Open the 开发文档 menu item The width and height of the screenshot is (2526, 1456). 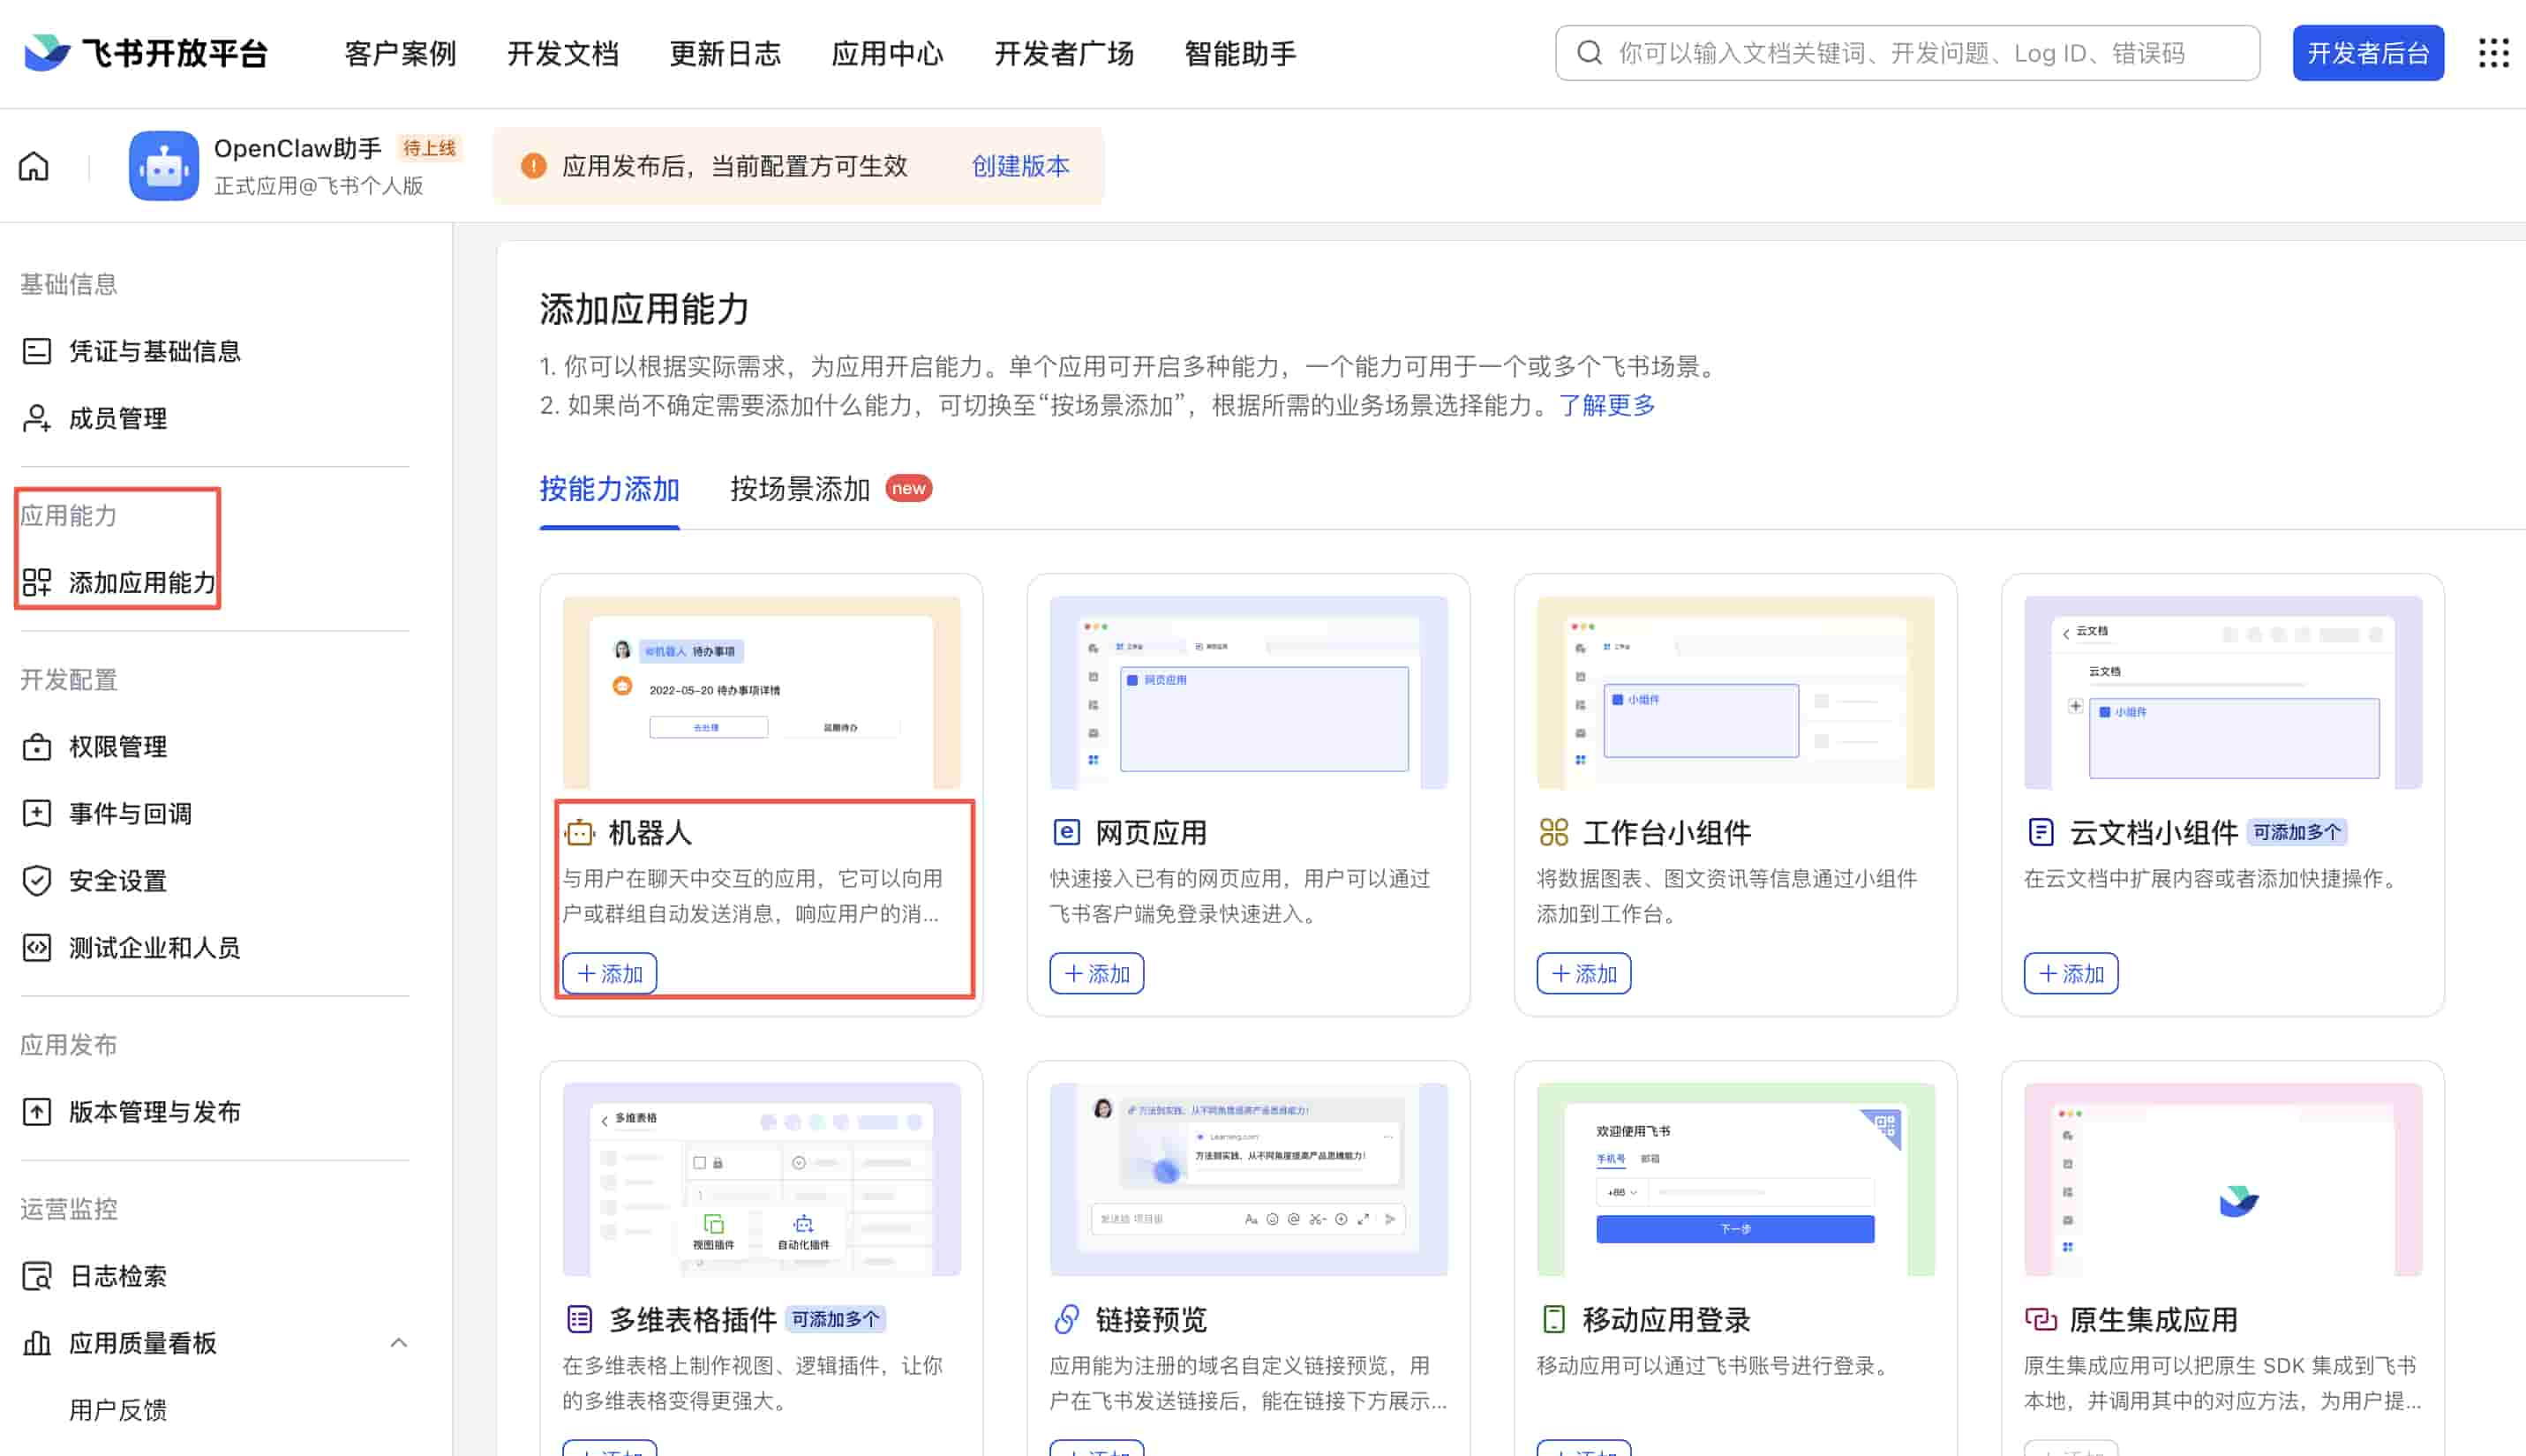click(x=562, y=53)
